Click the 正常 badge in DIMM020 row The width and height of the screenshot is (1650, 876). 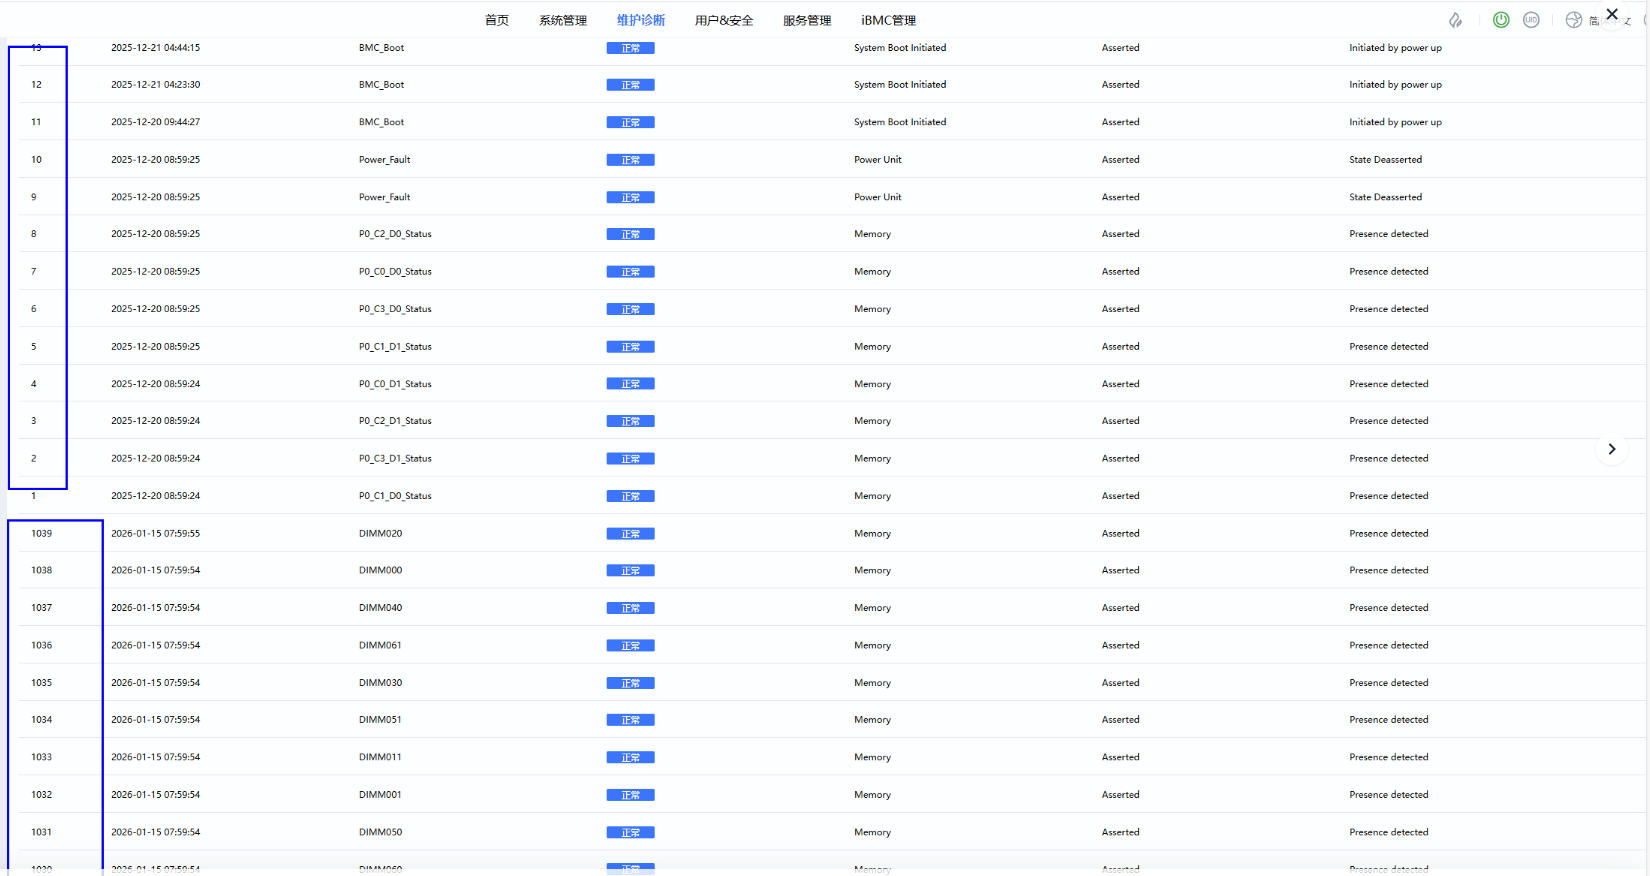630,534
